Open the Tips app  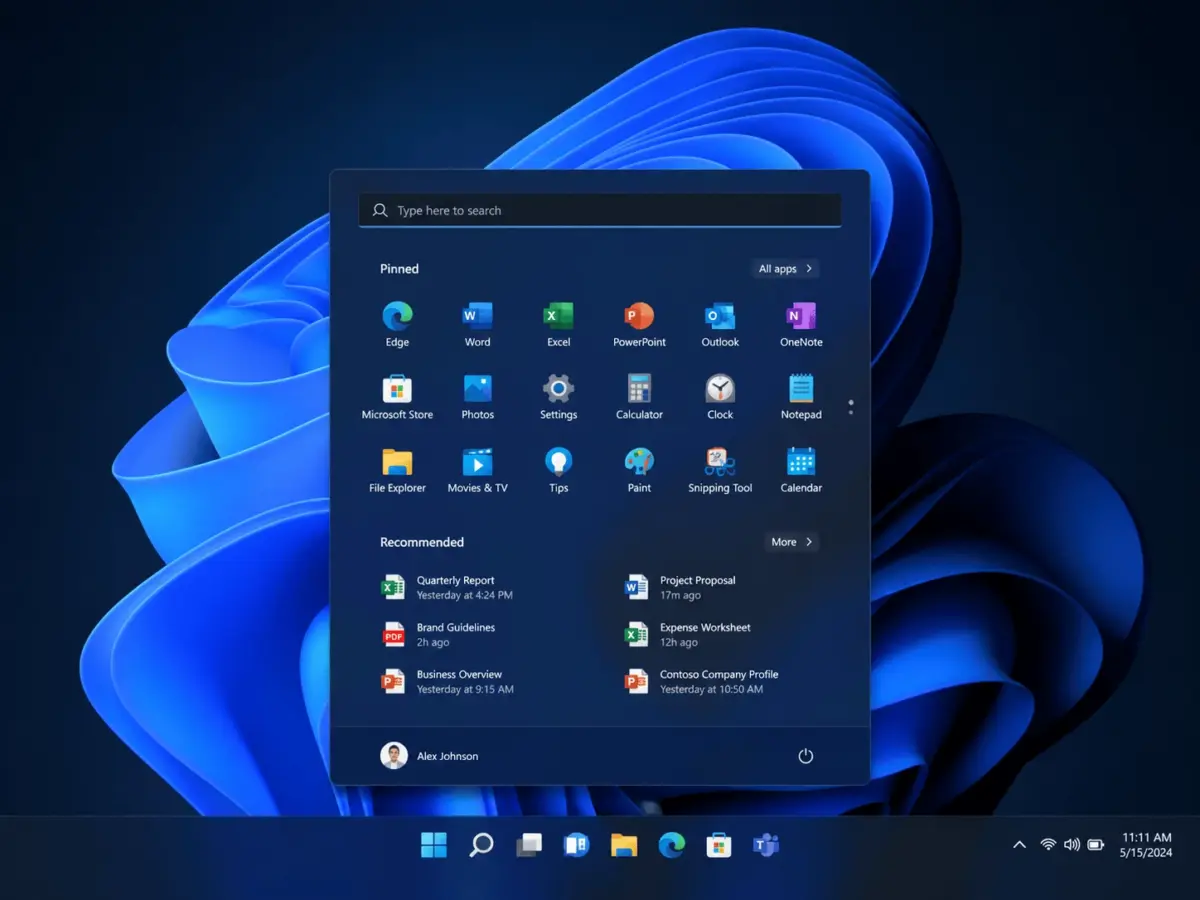558,471
